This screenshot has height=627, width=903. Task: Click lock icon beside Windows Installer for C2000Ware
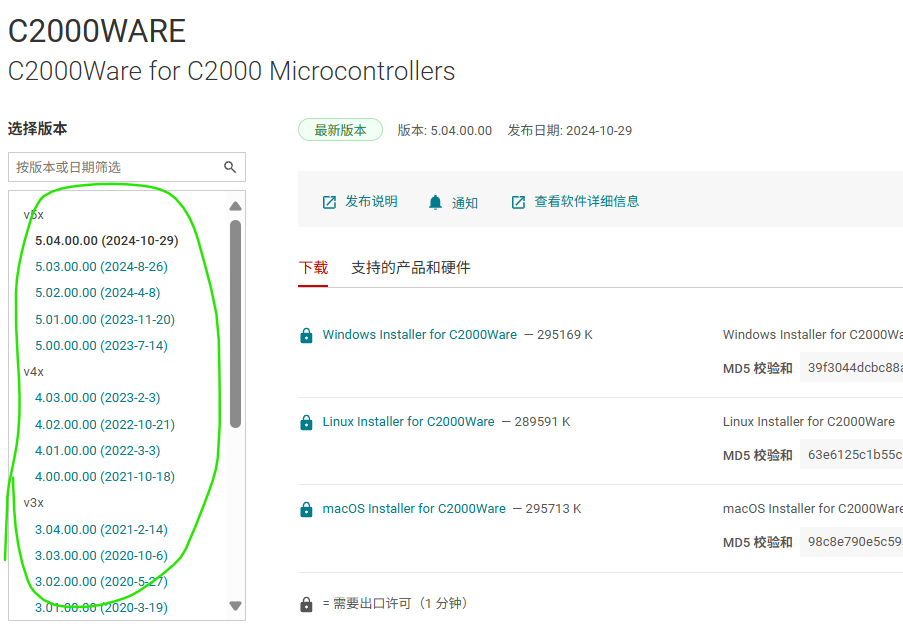305,334
